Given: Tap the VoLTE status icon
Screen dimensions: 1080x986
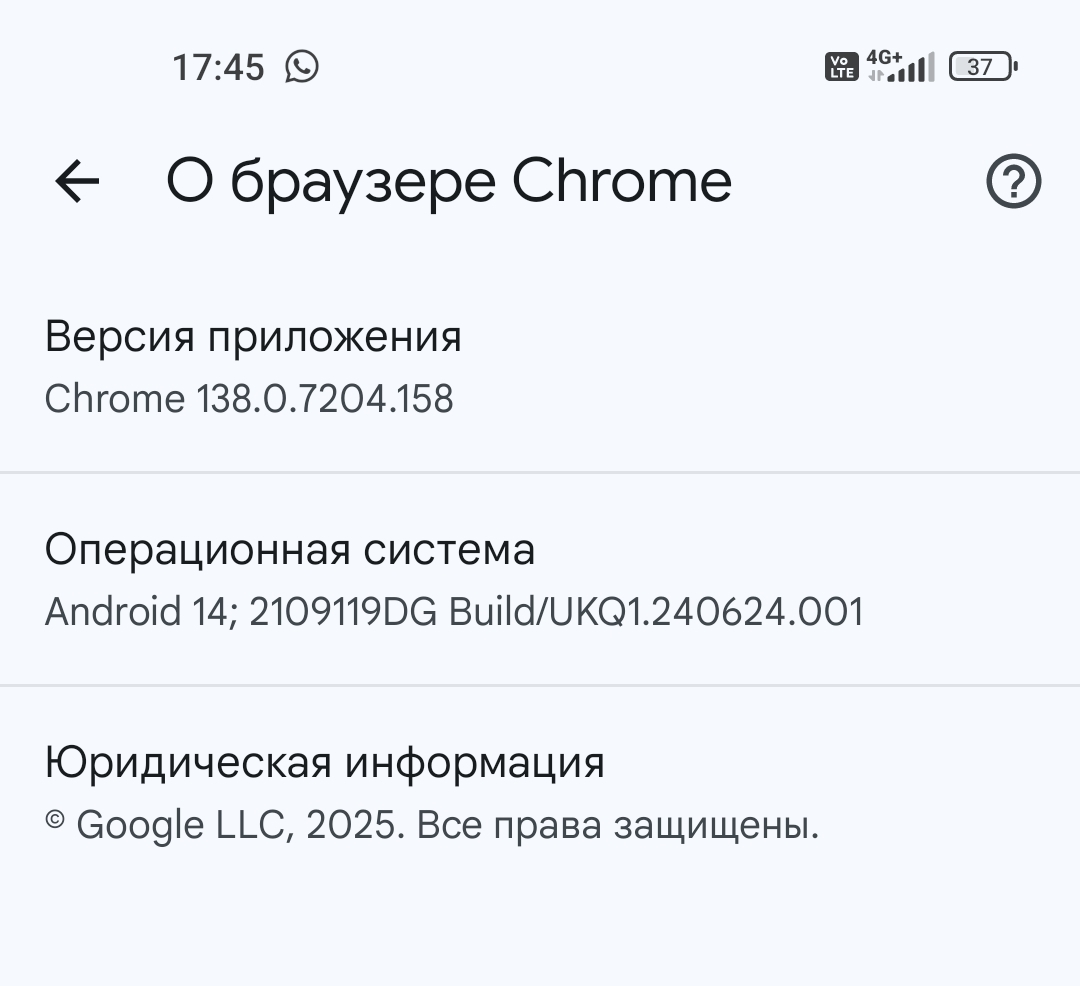Looking at the screenshot, I should (841, 67).
